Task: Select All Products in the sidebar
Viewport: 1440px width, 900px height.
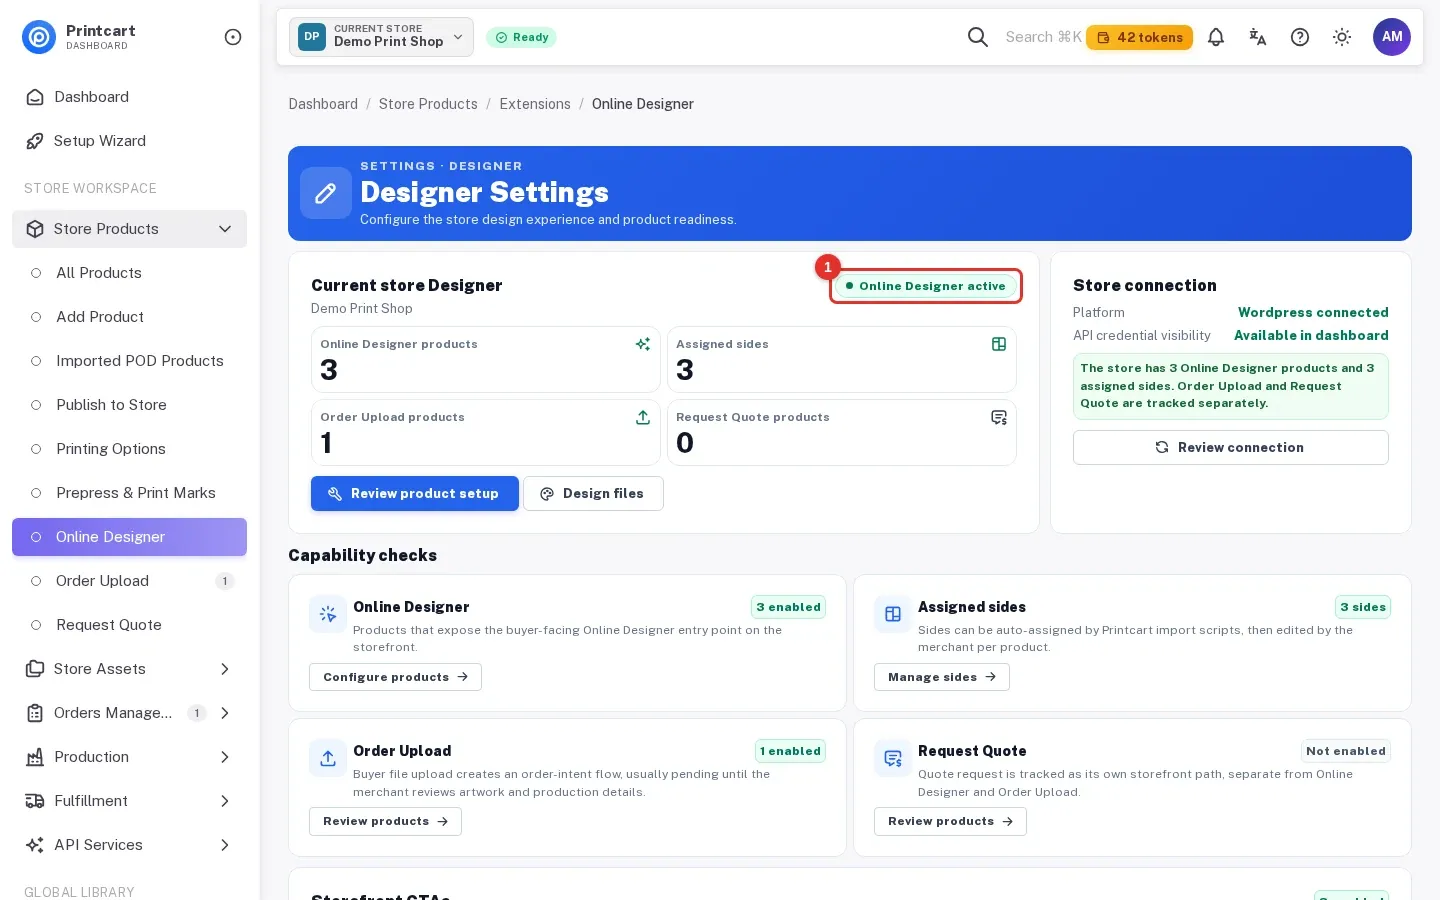Action: [x=129, y=273]
